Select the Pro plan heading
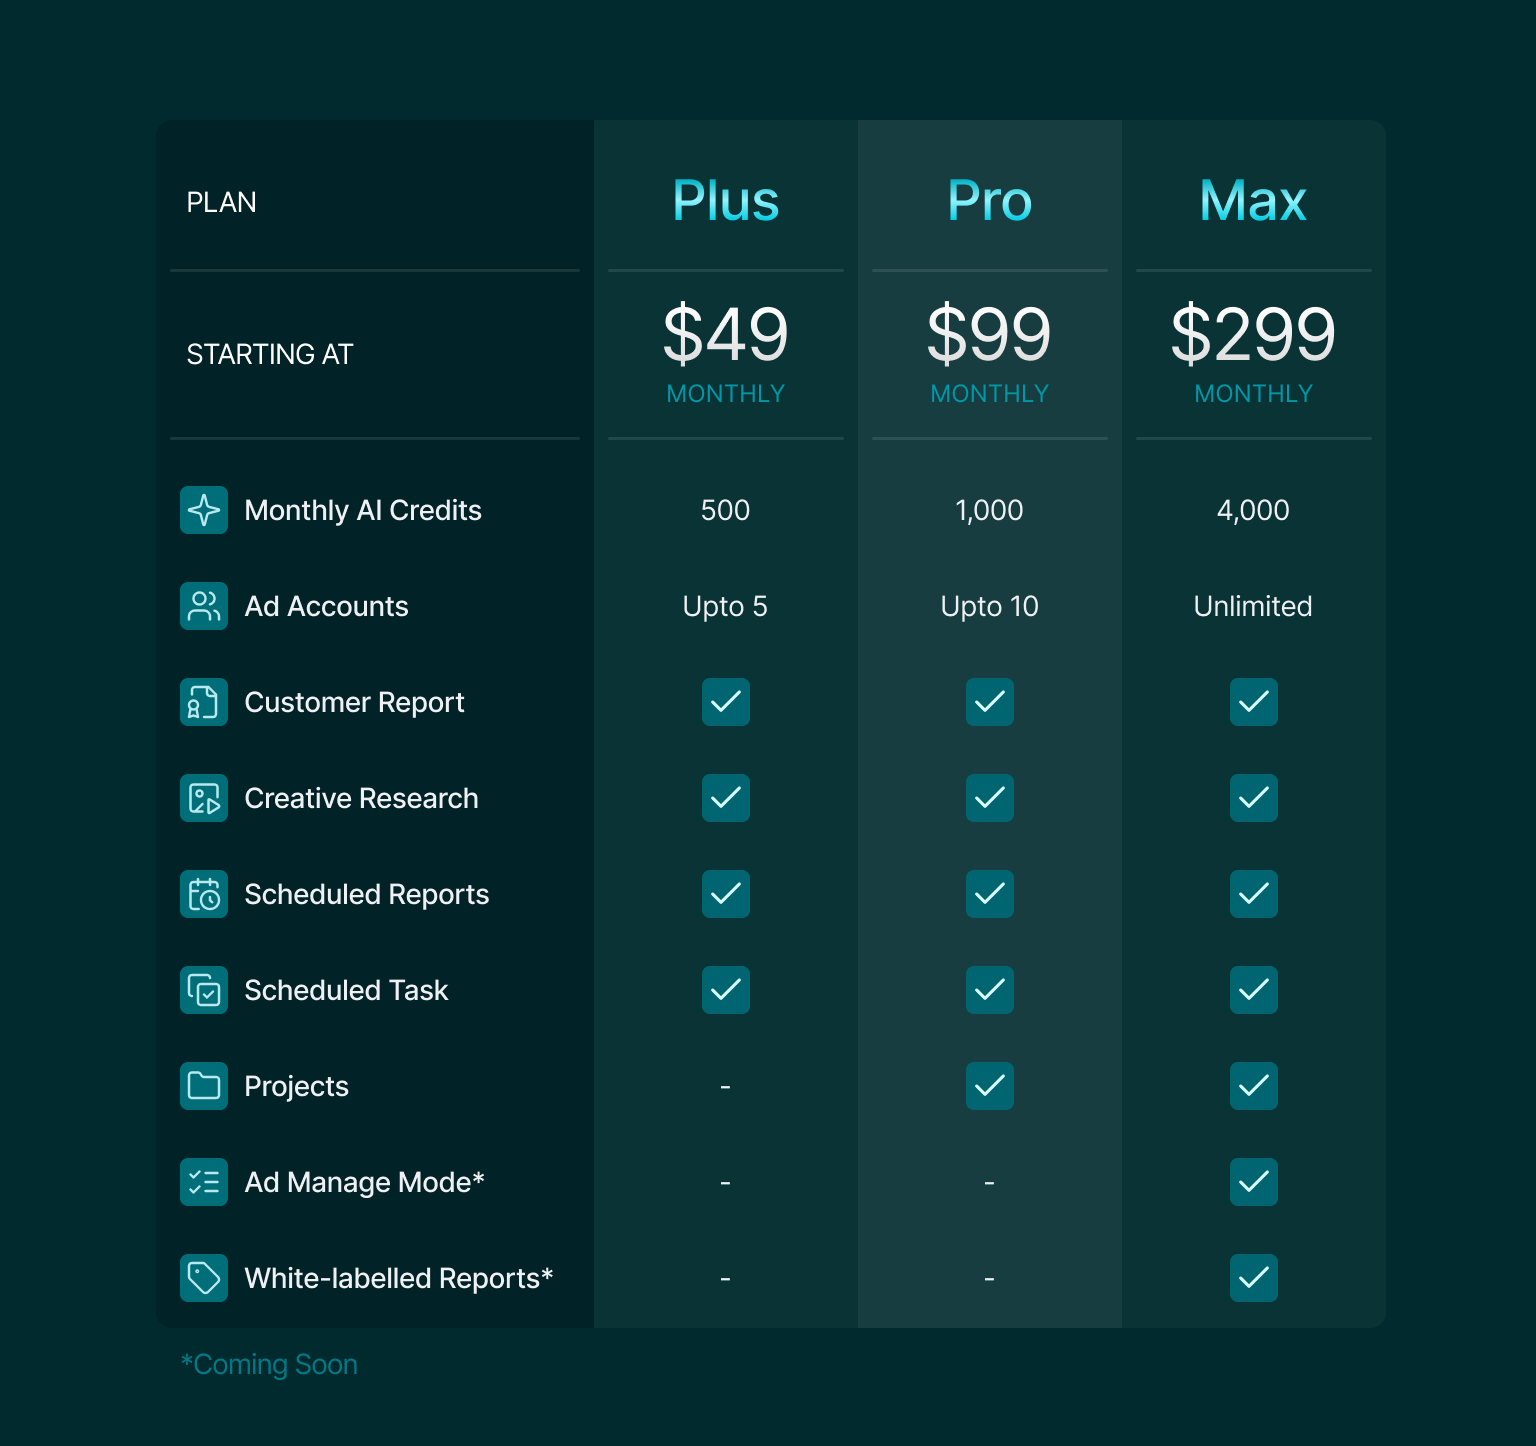 pos(989,200)
